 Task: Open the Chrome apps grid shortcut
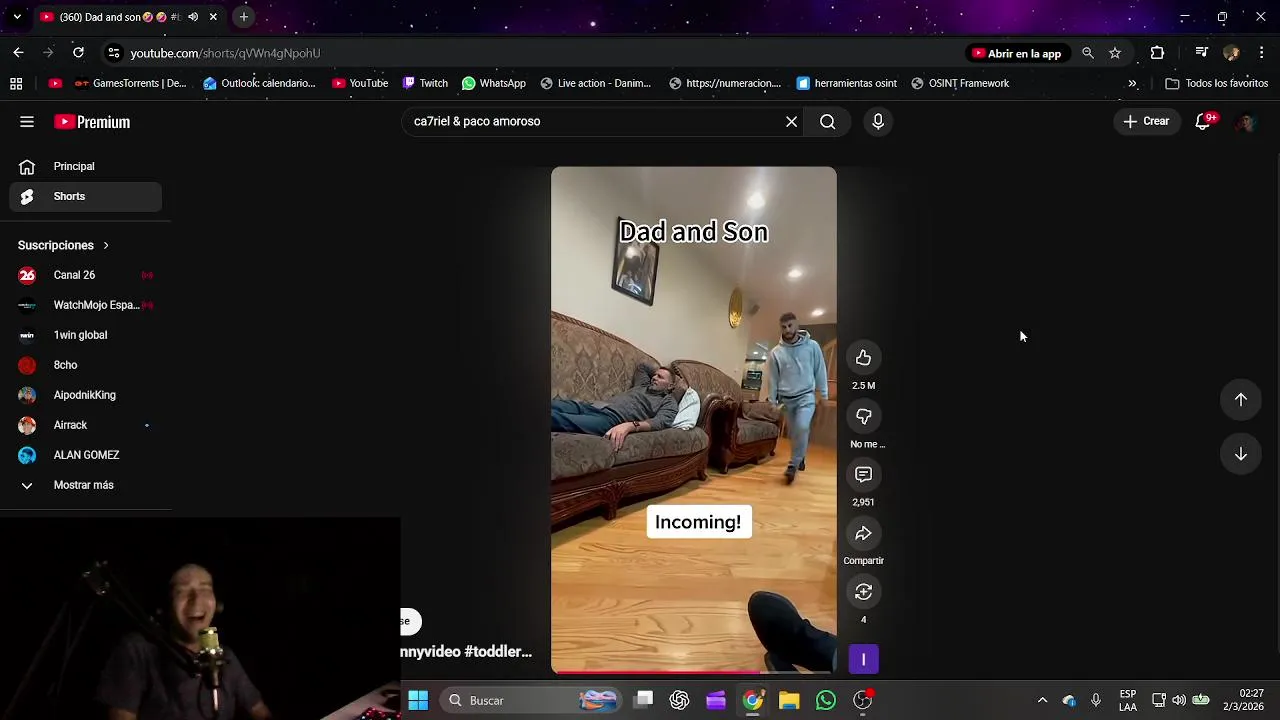coord(16,84)
